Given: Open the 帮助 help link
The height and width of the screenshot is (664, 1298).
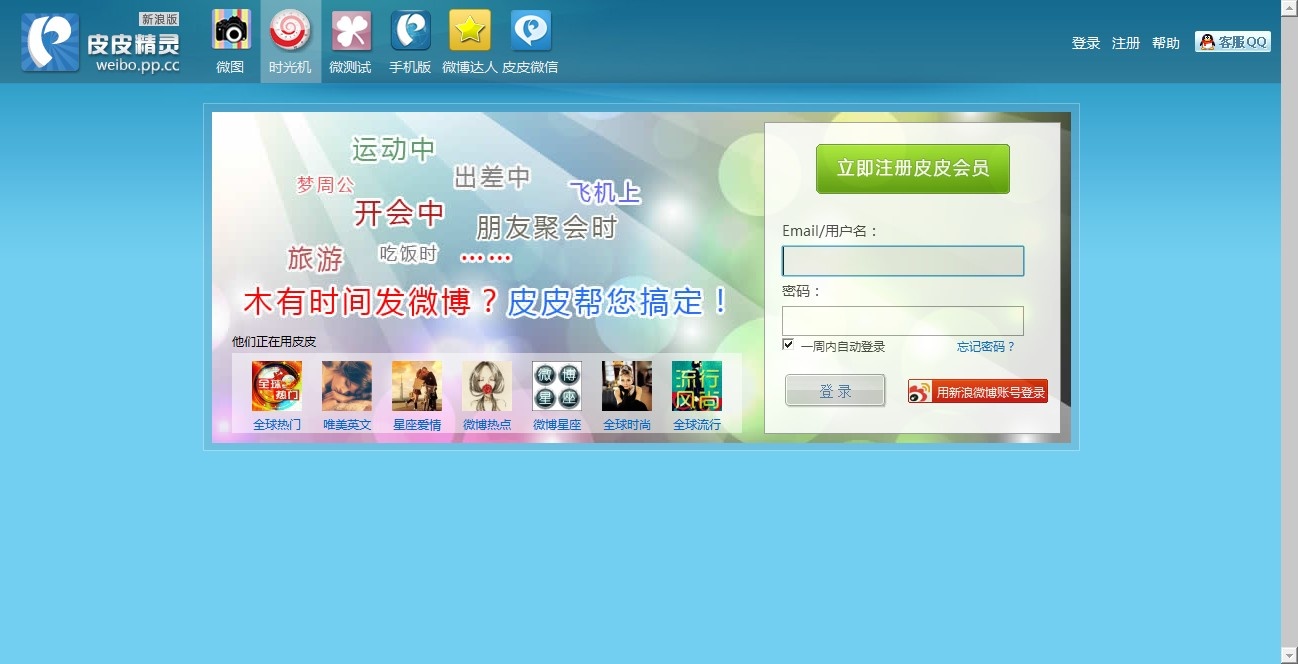Looking at the screenshot, I should point(1166,43).
